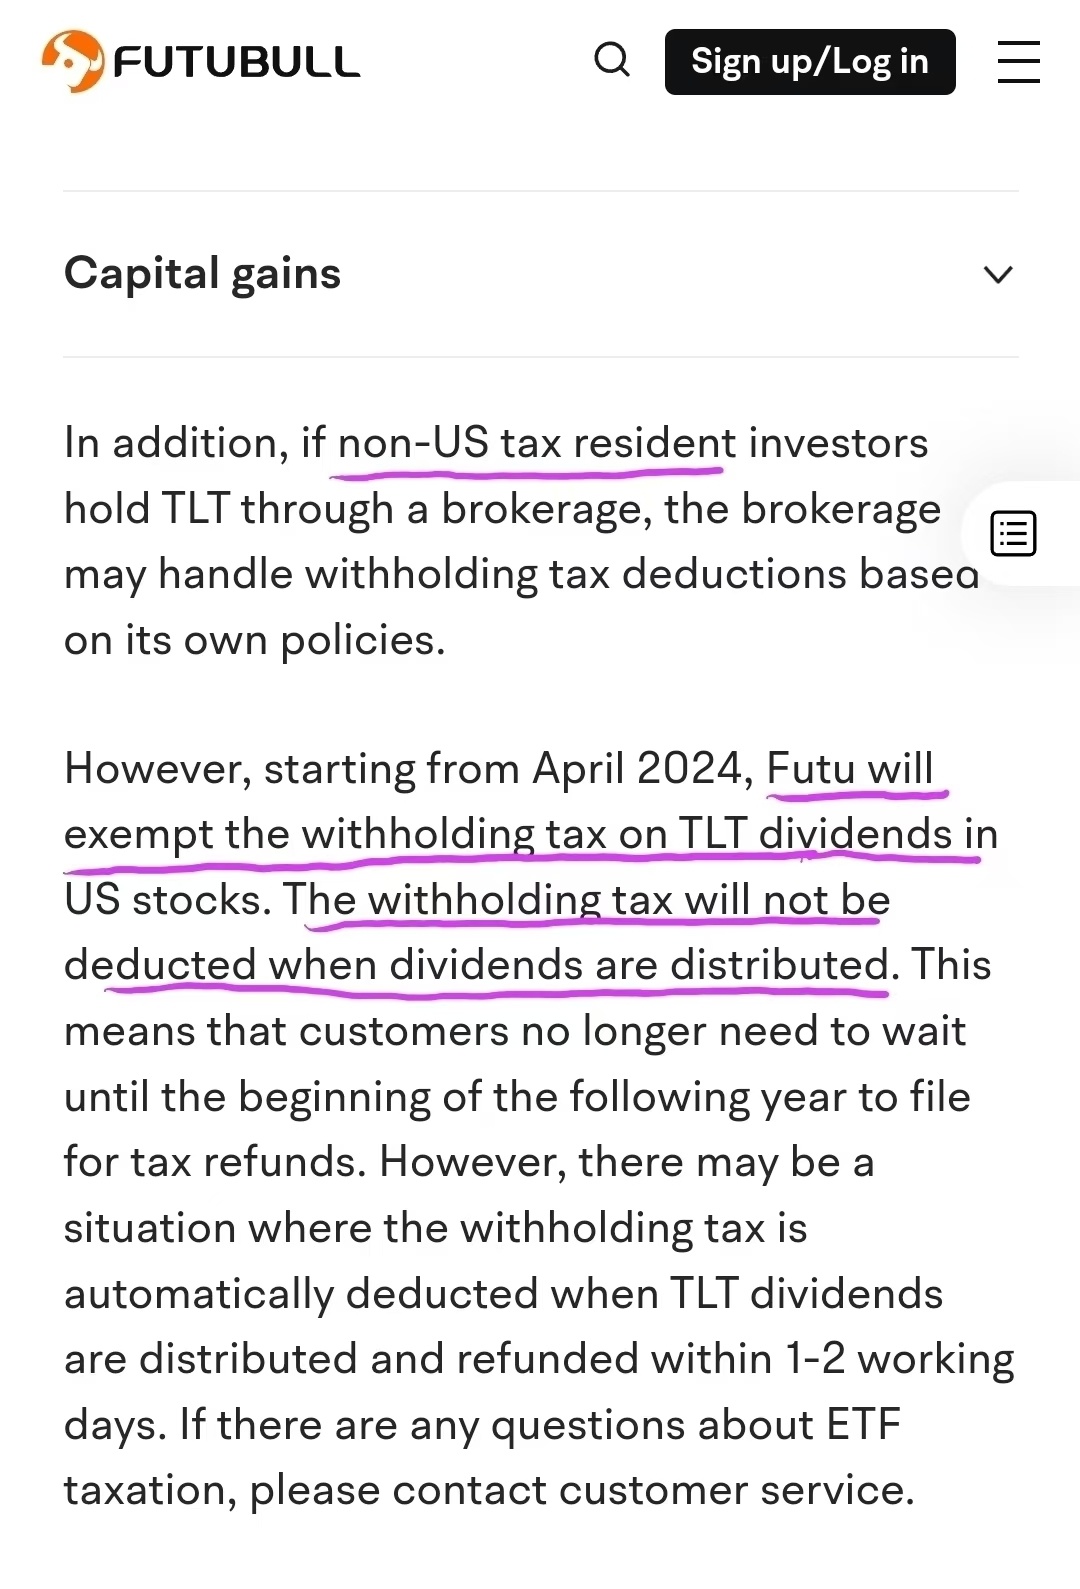The image size is (1080, 1589).
Task: Click 'hold TLT through a brokerage' text
Action: tap(350, 509)
